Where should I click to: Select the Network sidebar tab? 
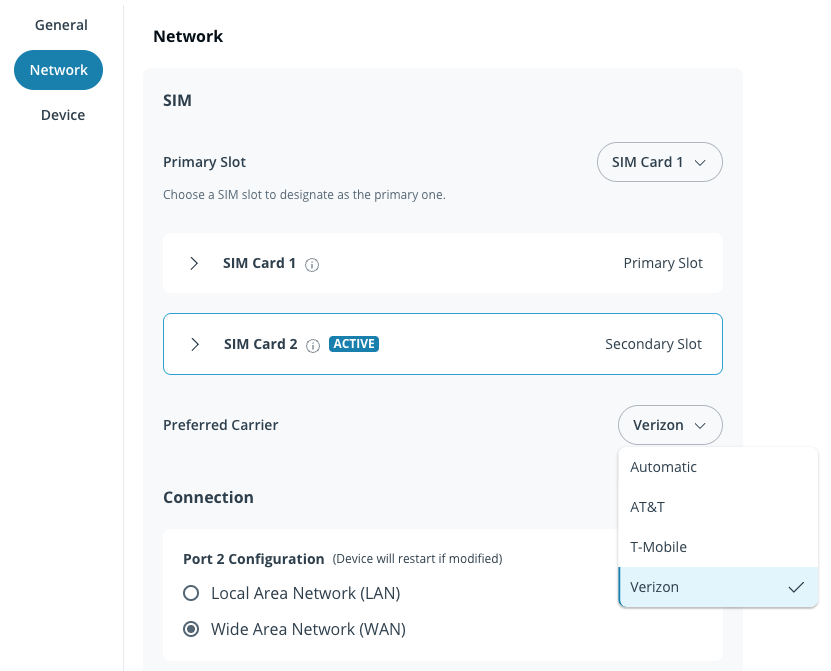click(58, 70)
